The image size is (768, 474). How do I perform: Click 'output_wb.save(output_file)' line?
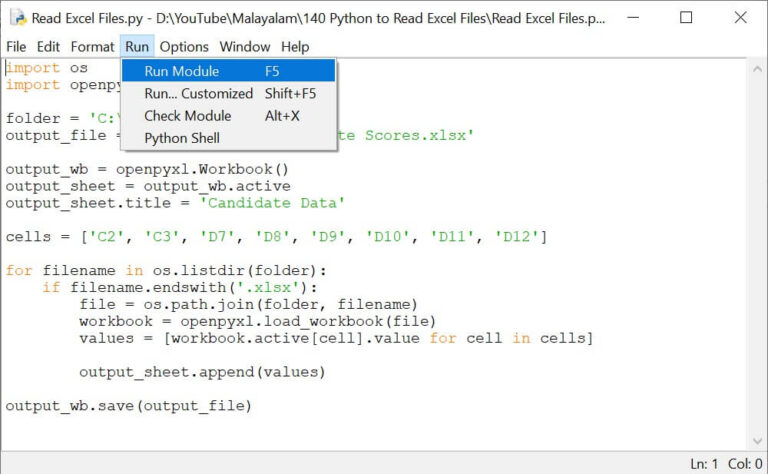point(128,405)
